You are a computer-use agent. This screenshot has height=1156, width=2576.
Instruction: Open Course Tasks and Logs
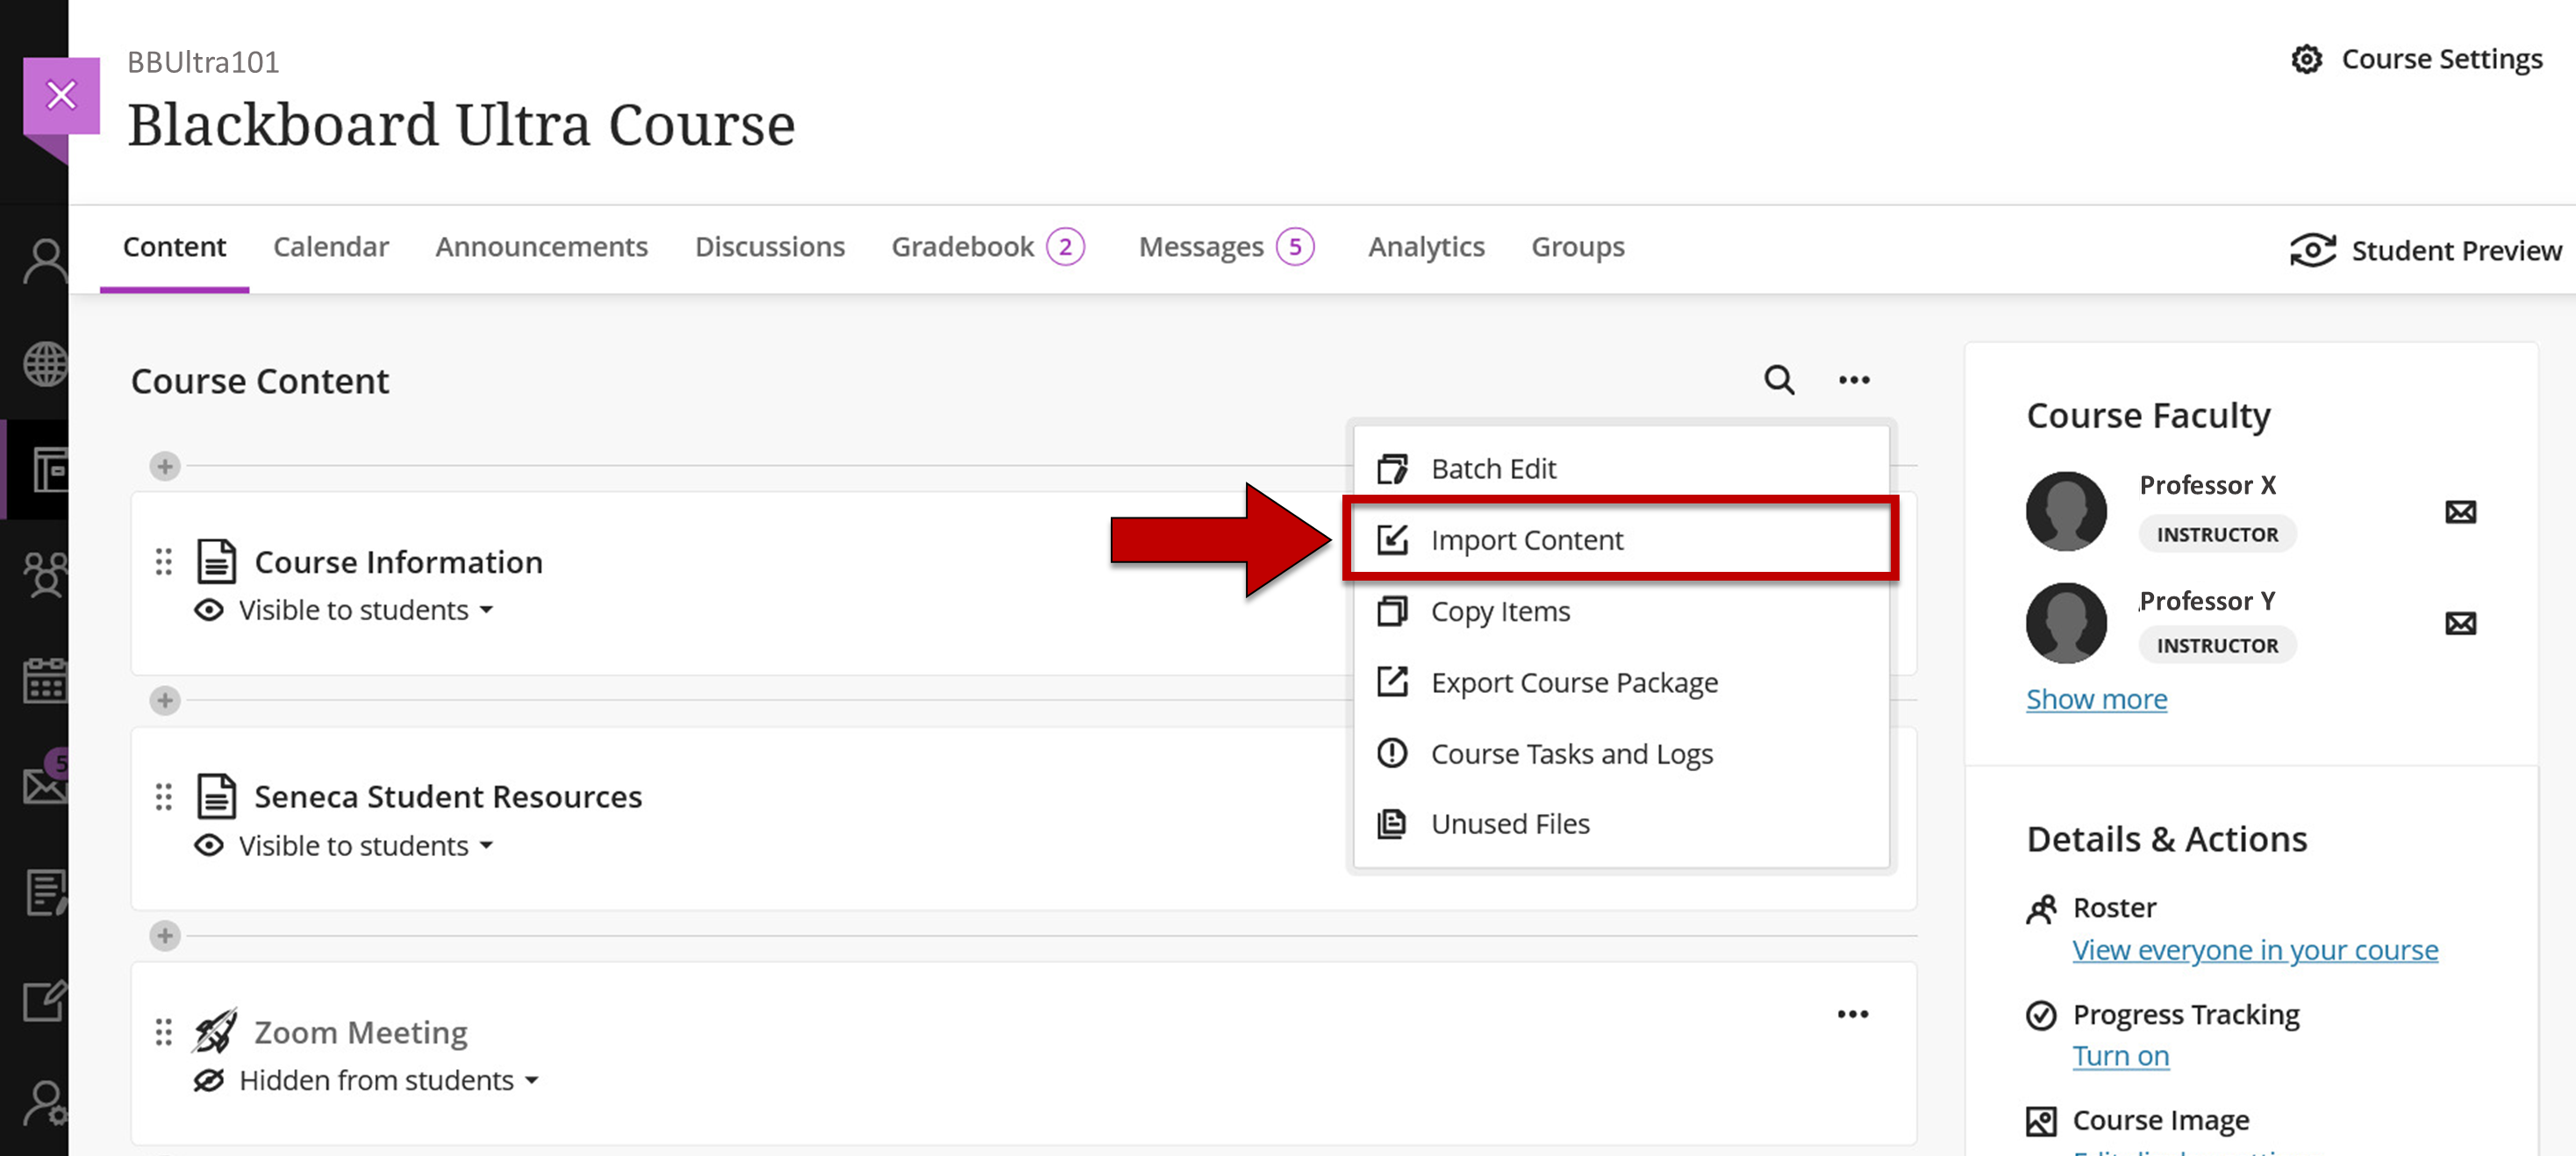[x=1621, y=753]
